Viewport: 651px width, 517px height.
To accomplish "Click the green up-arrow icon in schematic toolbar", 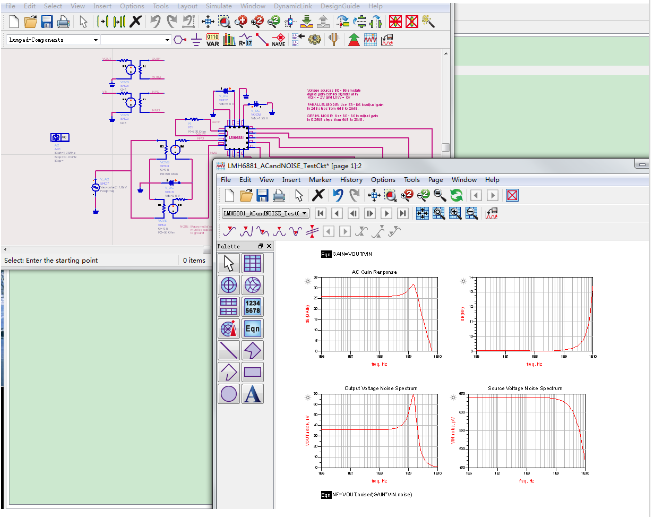I will point(354,40).
